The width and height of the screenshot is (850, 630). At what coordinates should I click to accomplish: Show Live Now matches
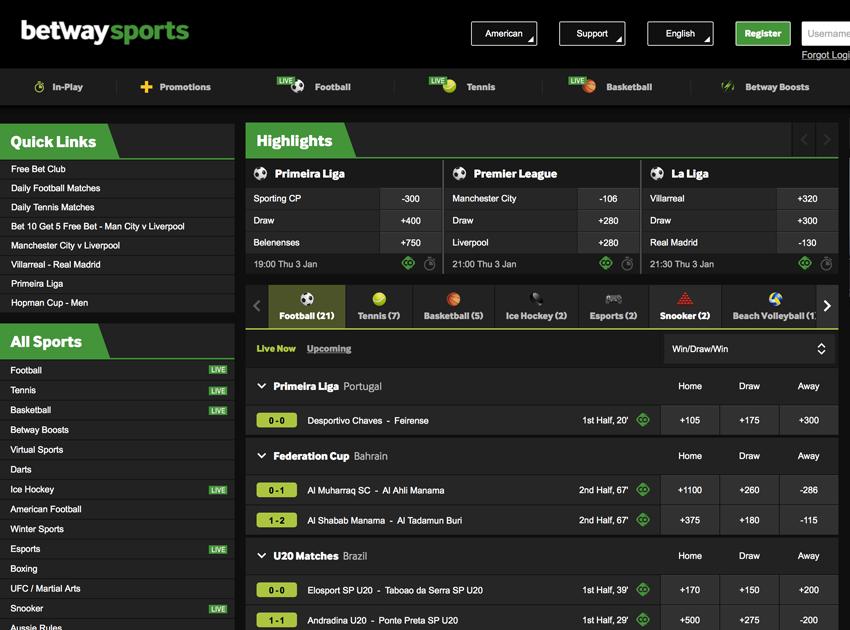coord(276,349)
